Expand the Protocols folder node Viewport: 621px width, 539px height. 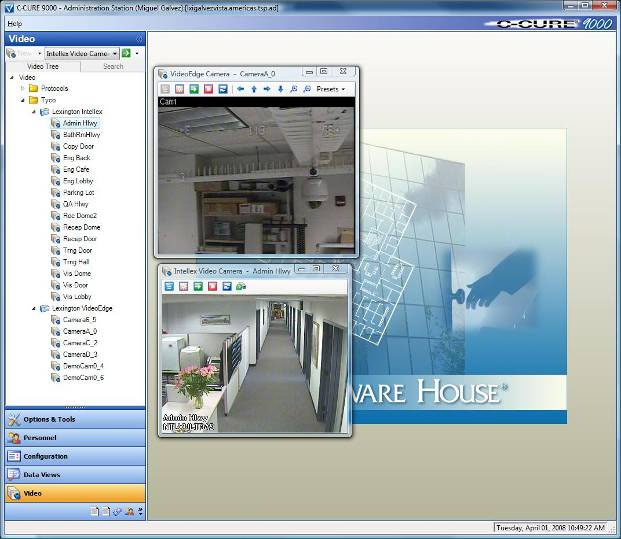23,88
